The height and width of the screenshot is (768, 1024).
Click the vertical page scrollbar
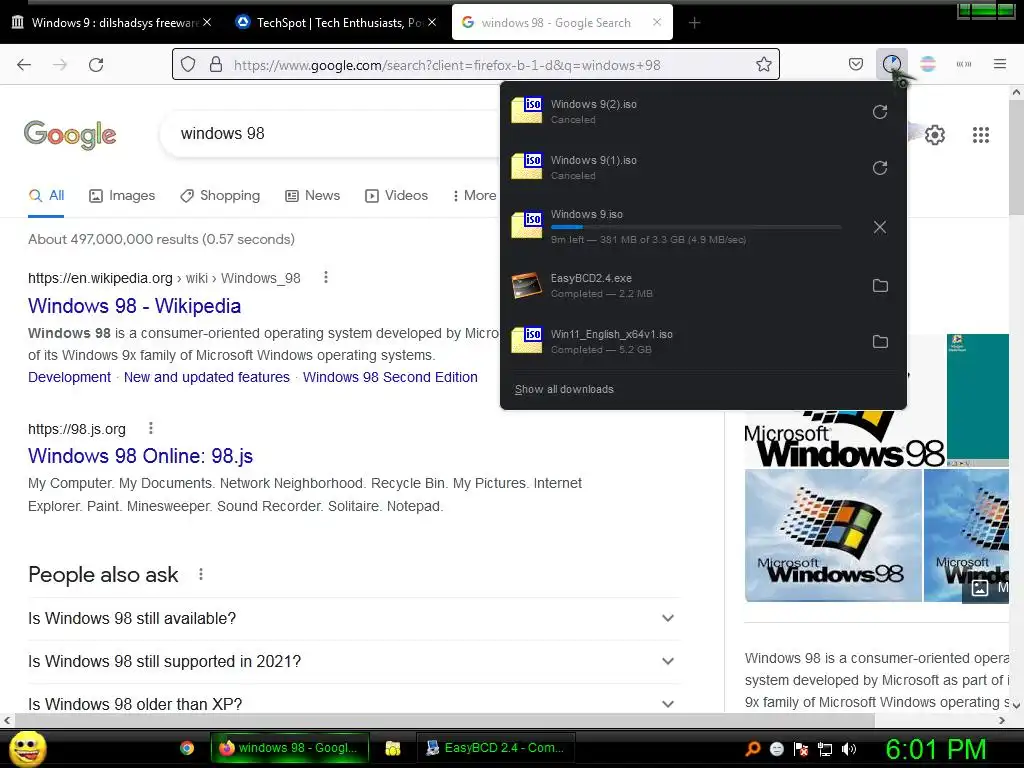tap(1016, 157)
